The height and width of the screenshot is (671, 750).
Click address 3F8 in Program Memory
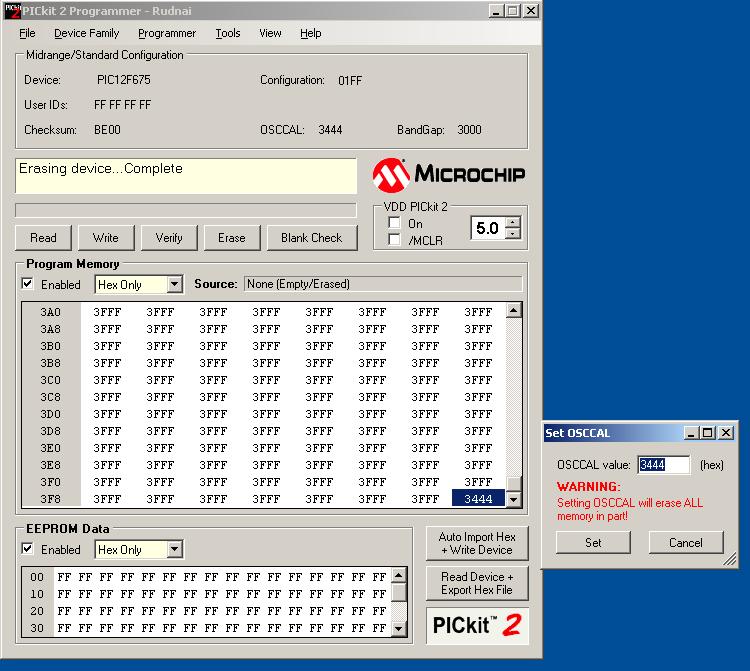tap(50, 499)
